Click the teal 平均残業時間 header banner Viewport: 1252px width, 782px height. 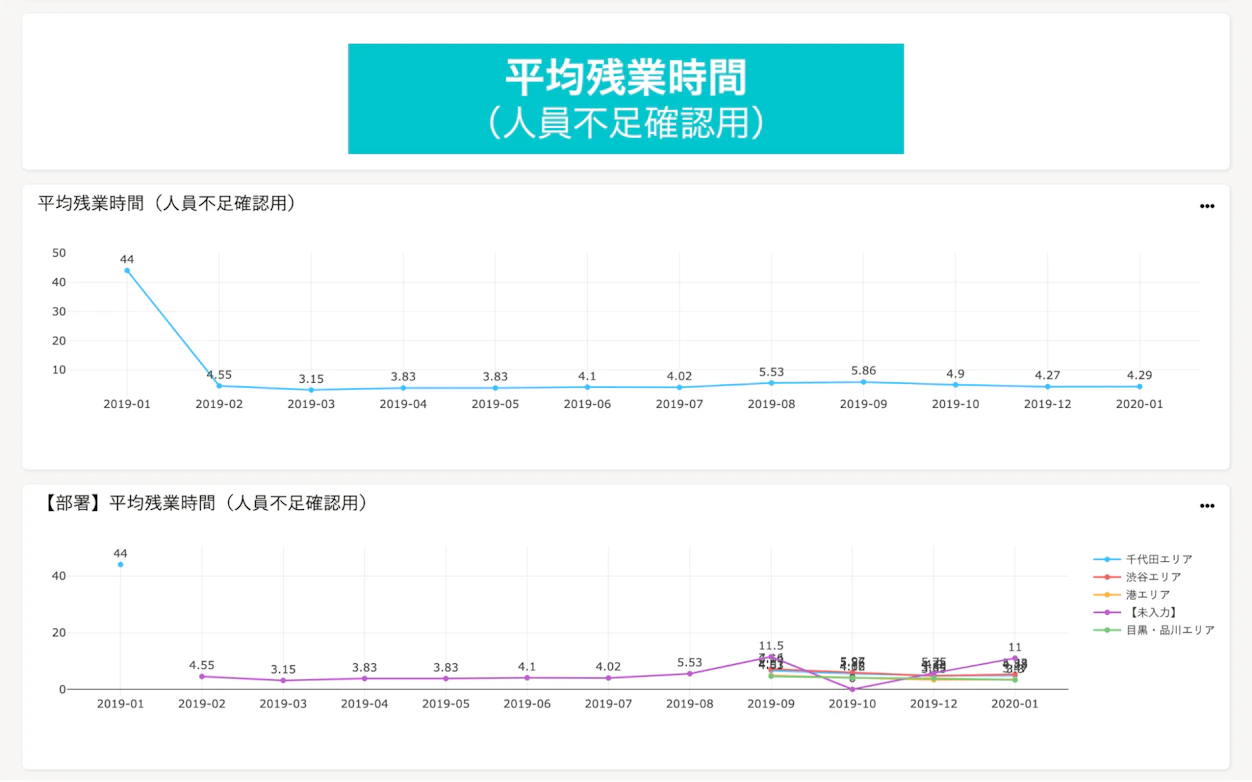[x=626, y=98]
